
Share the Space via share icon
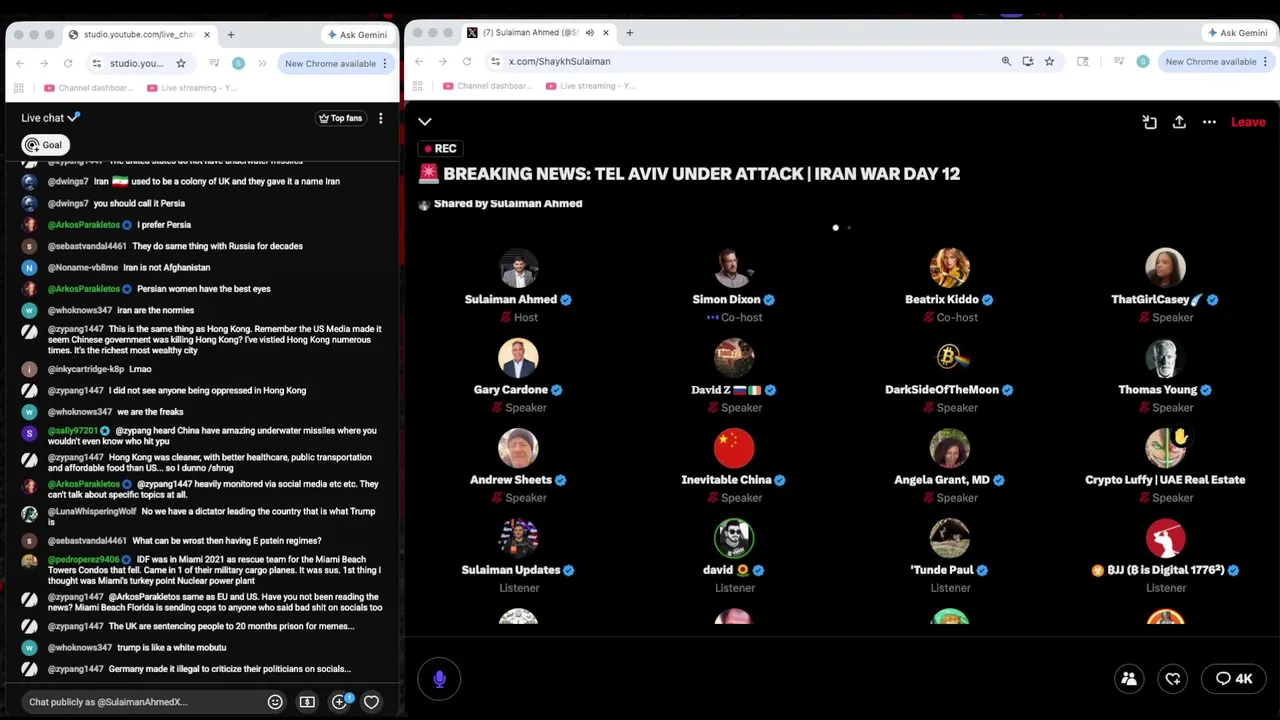coord(1179,122)
